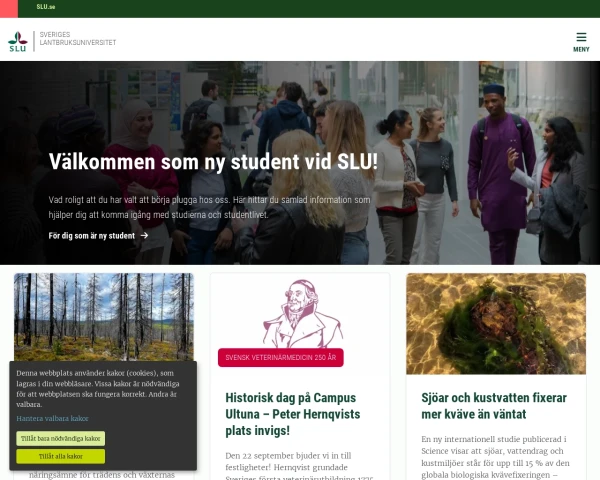Open 'Historisk dag på Campus Ultuna' article heading

tap(293, 414)
